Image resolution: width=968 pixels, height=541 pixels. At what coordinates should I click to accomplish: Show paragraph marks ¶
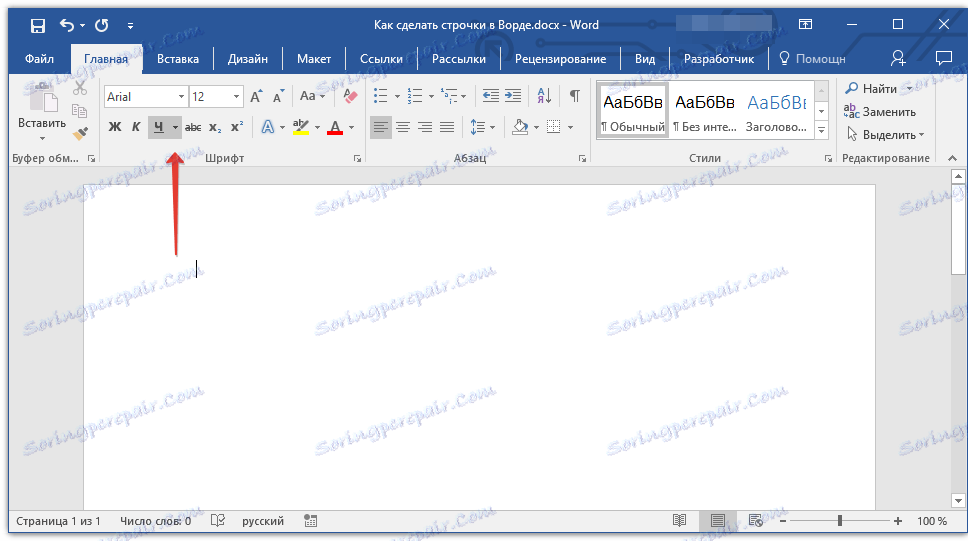pyautogui.click(x=574, y=96)
